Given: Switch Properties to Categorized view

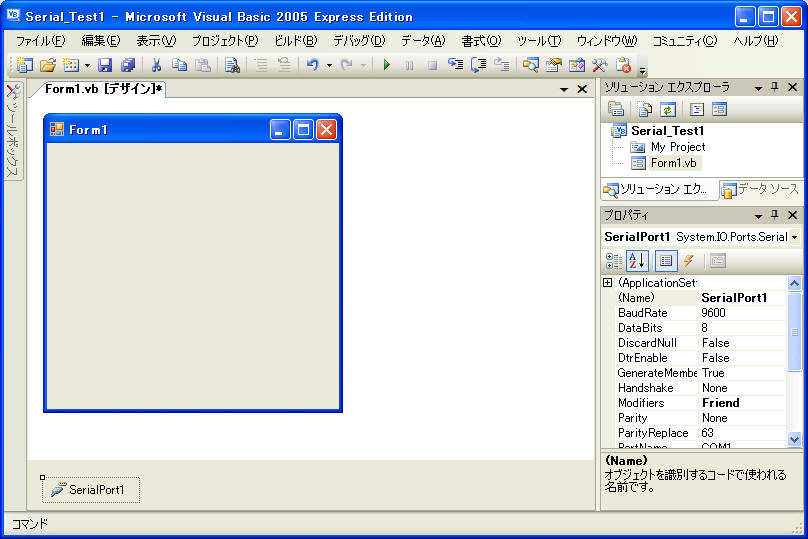Looking at the screenshot, I should 614,261.
